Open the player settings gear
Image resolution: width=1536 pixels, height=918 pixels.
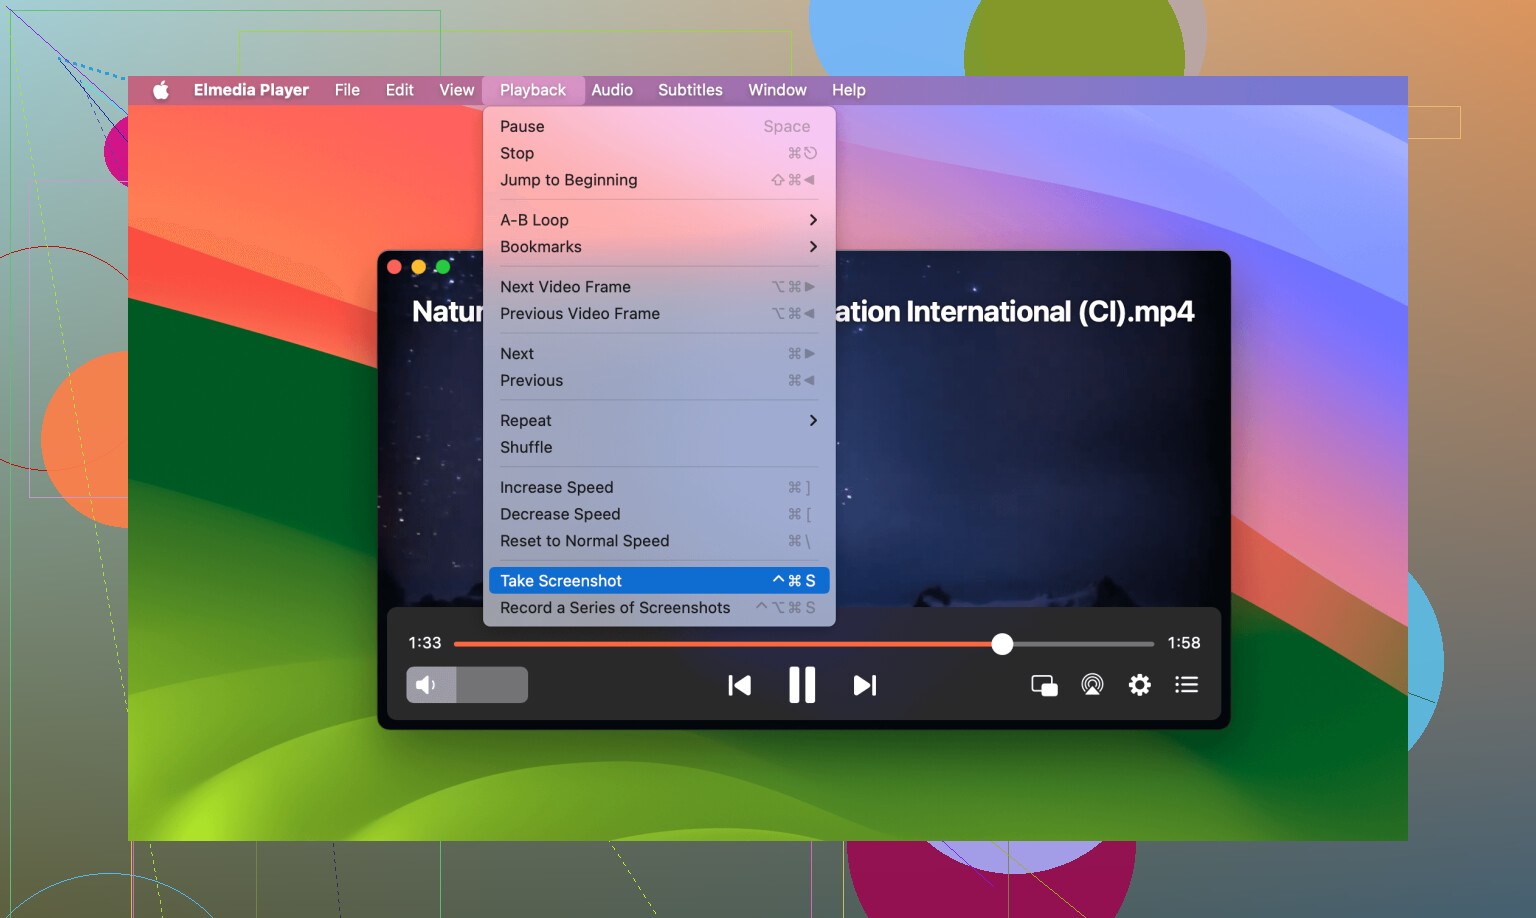tap(1139, 685)
